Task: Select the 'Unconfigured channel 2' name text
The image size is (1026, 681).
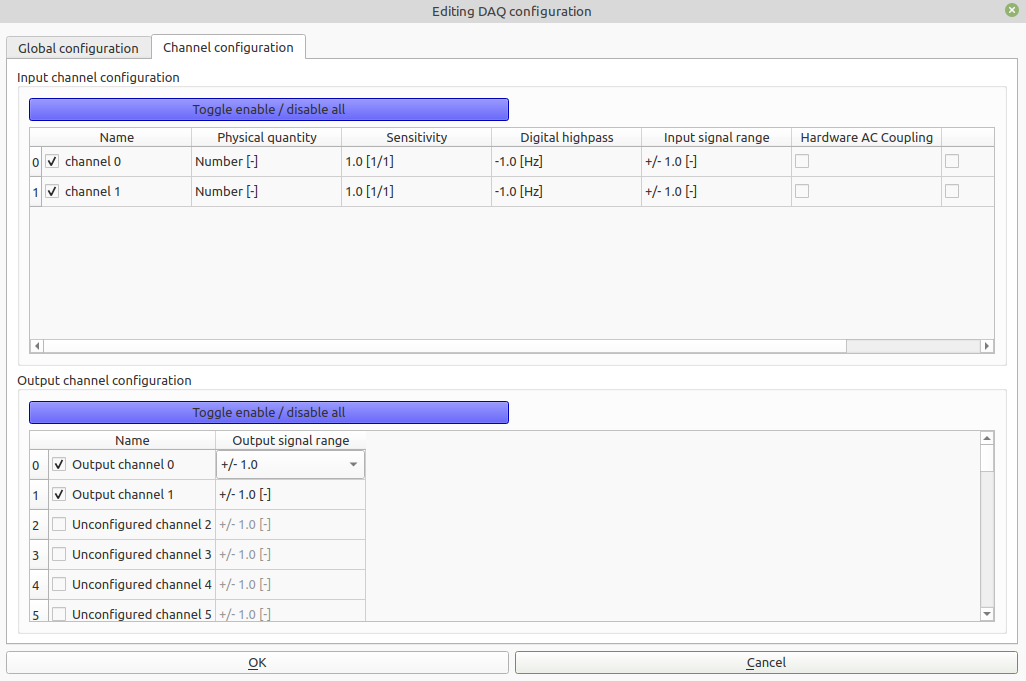Action: [141, 525]
